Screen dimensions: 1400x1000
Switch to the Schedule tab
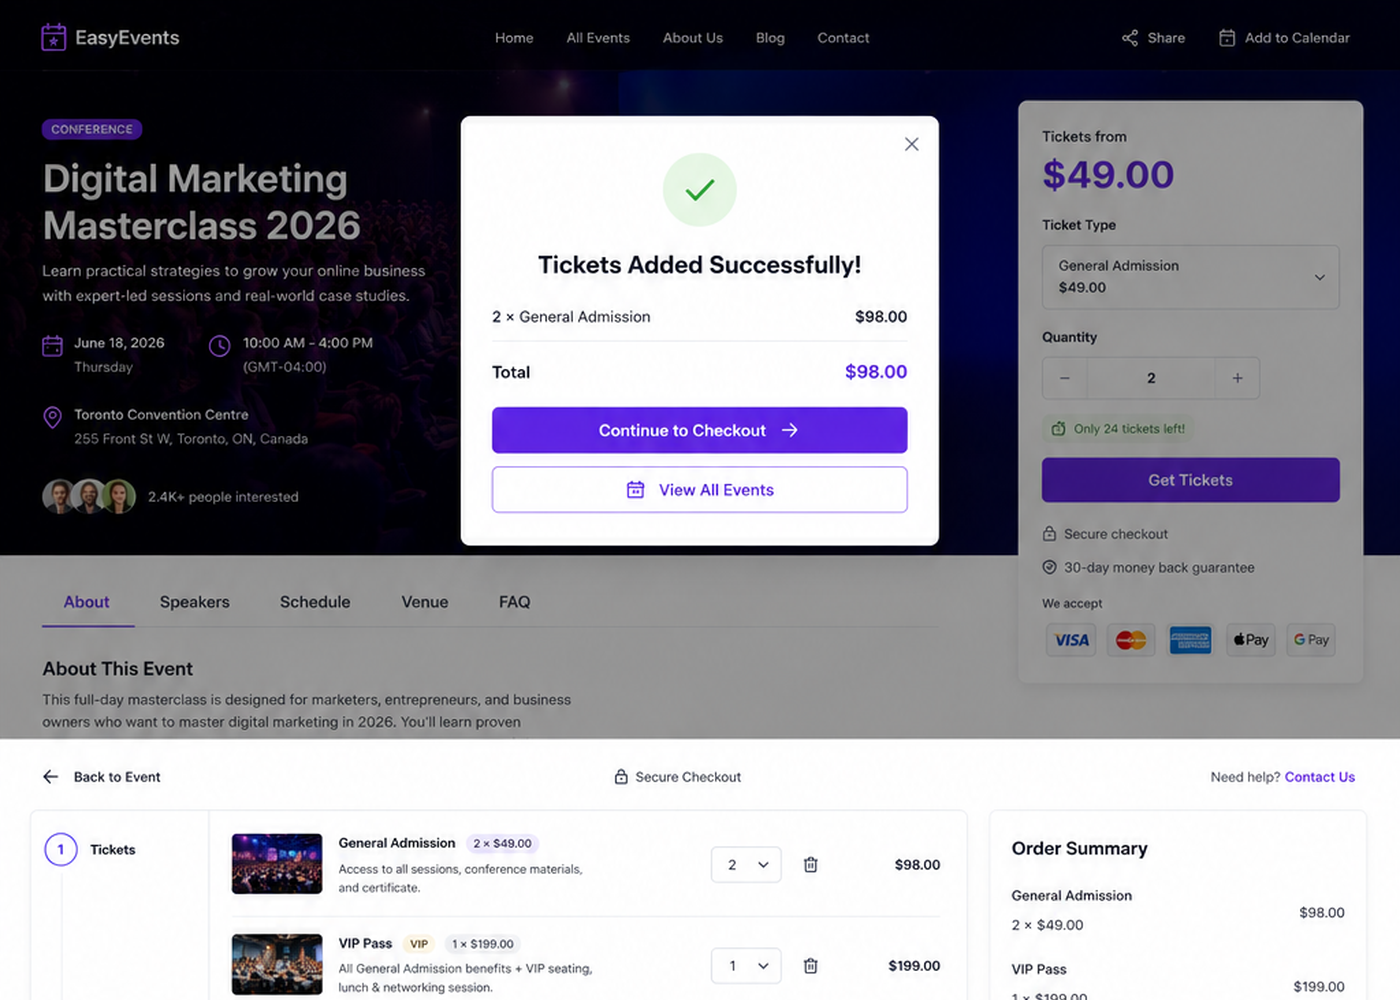click(x=315, y=602)
